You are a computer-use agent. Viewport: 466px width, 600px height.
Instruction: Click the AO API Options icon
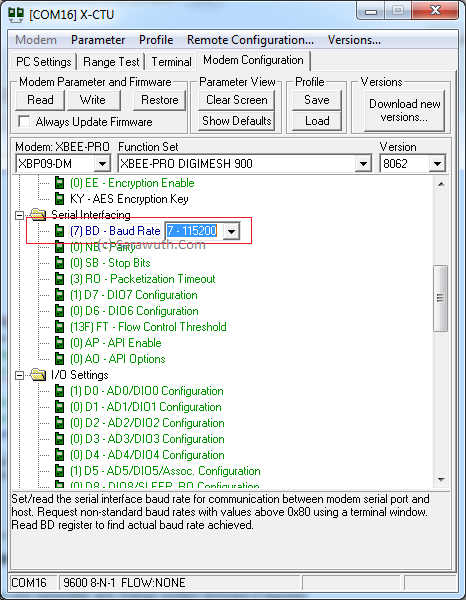[x=59, y=359]
